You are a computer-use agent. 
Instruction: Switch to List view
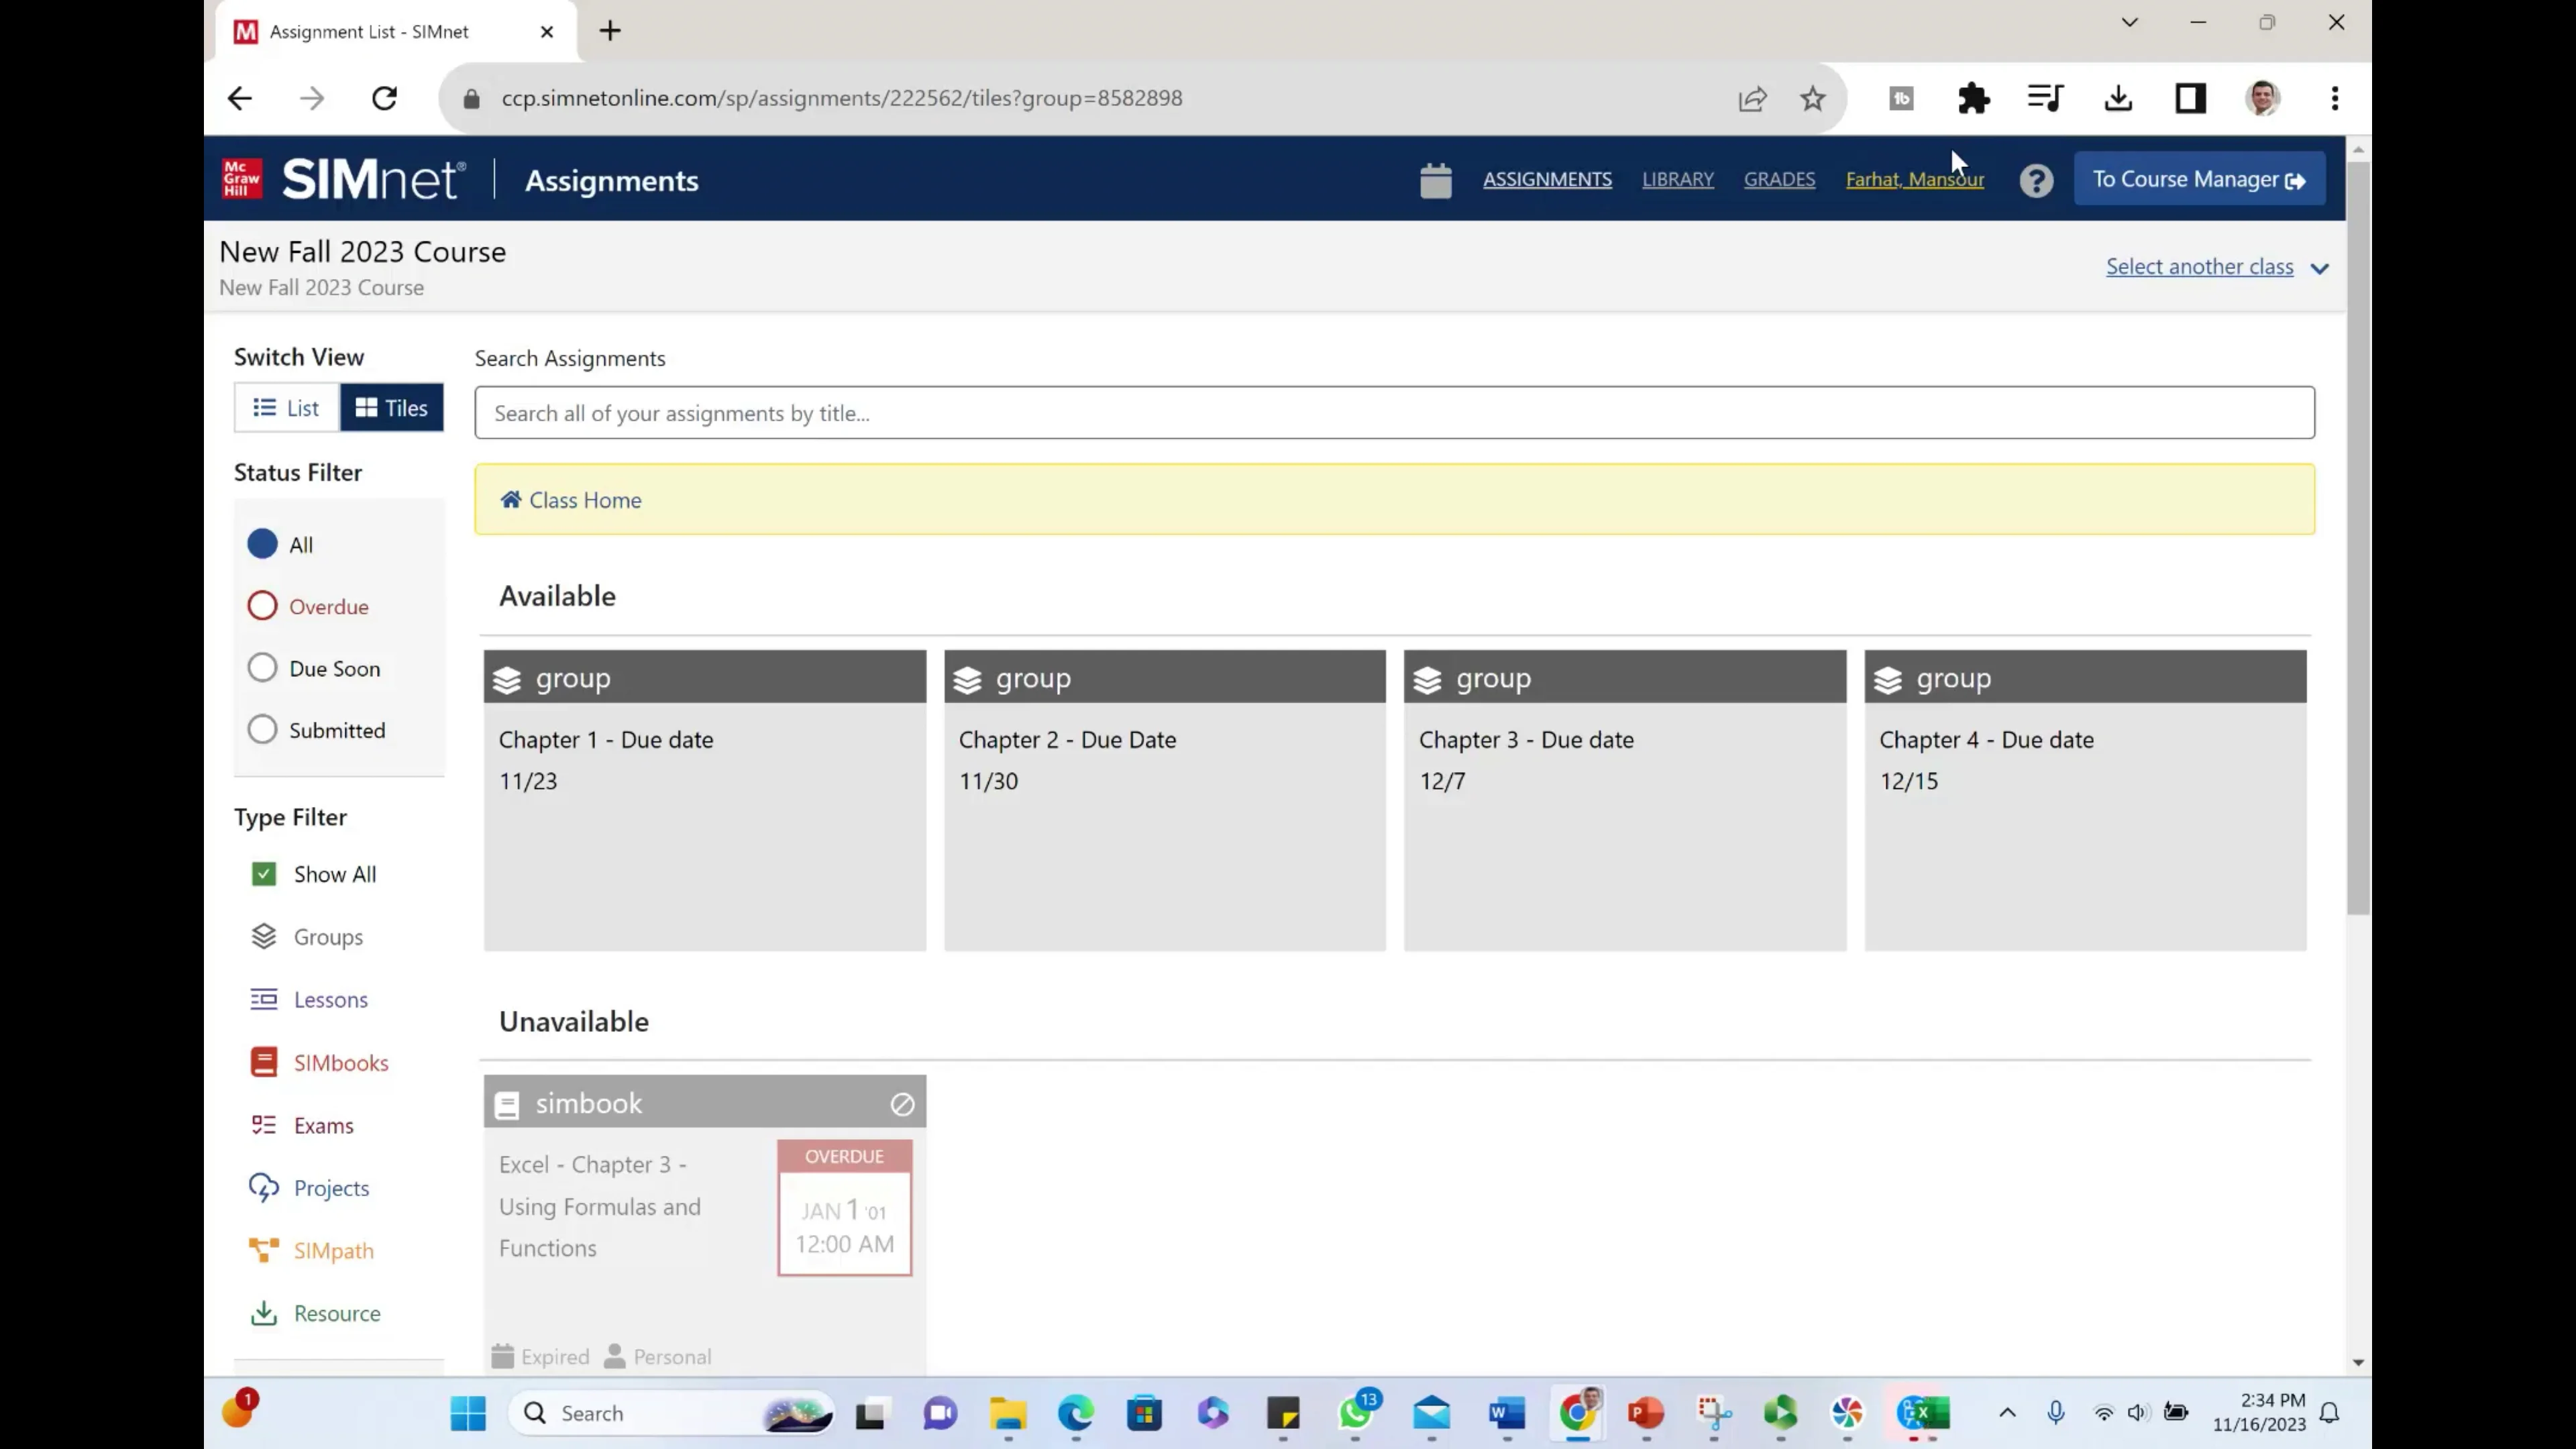(x=286, y=408)
